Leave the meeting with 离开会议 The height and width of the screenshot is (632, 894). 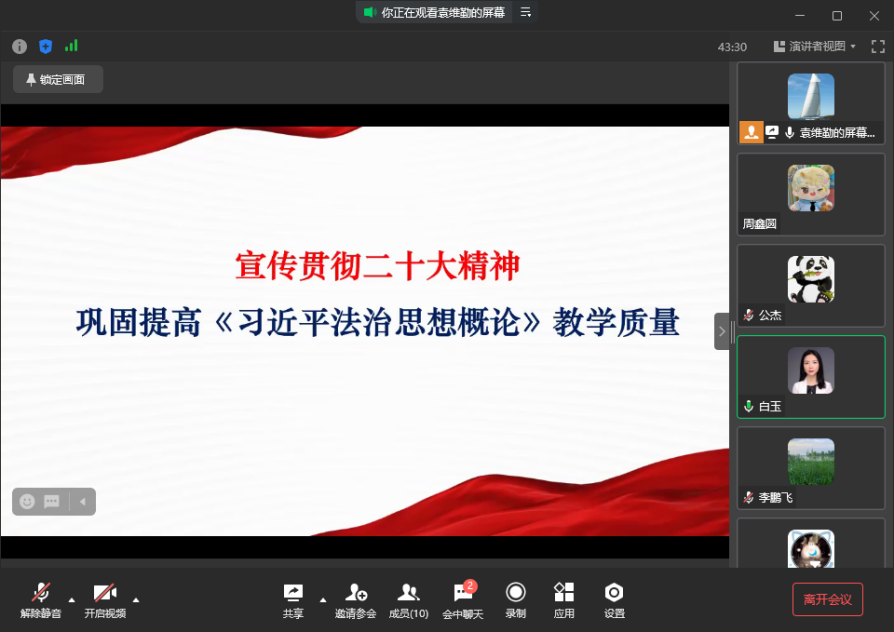coord(827,599)
